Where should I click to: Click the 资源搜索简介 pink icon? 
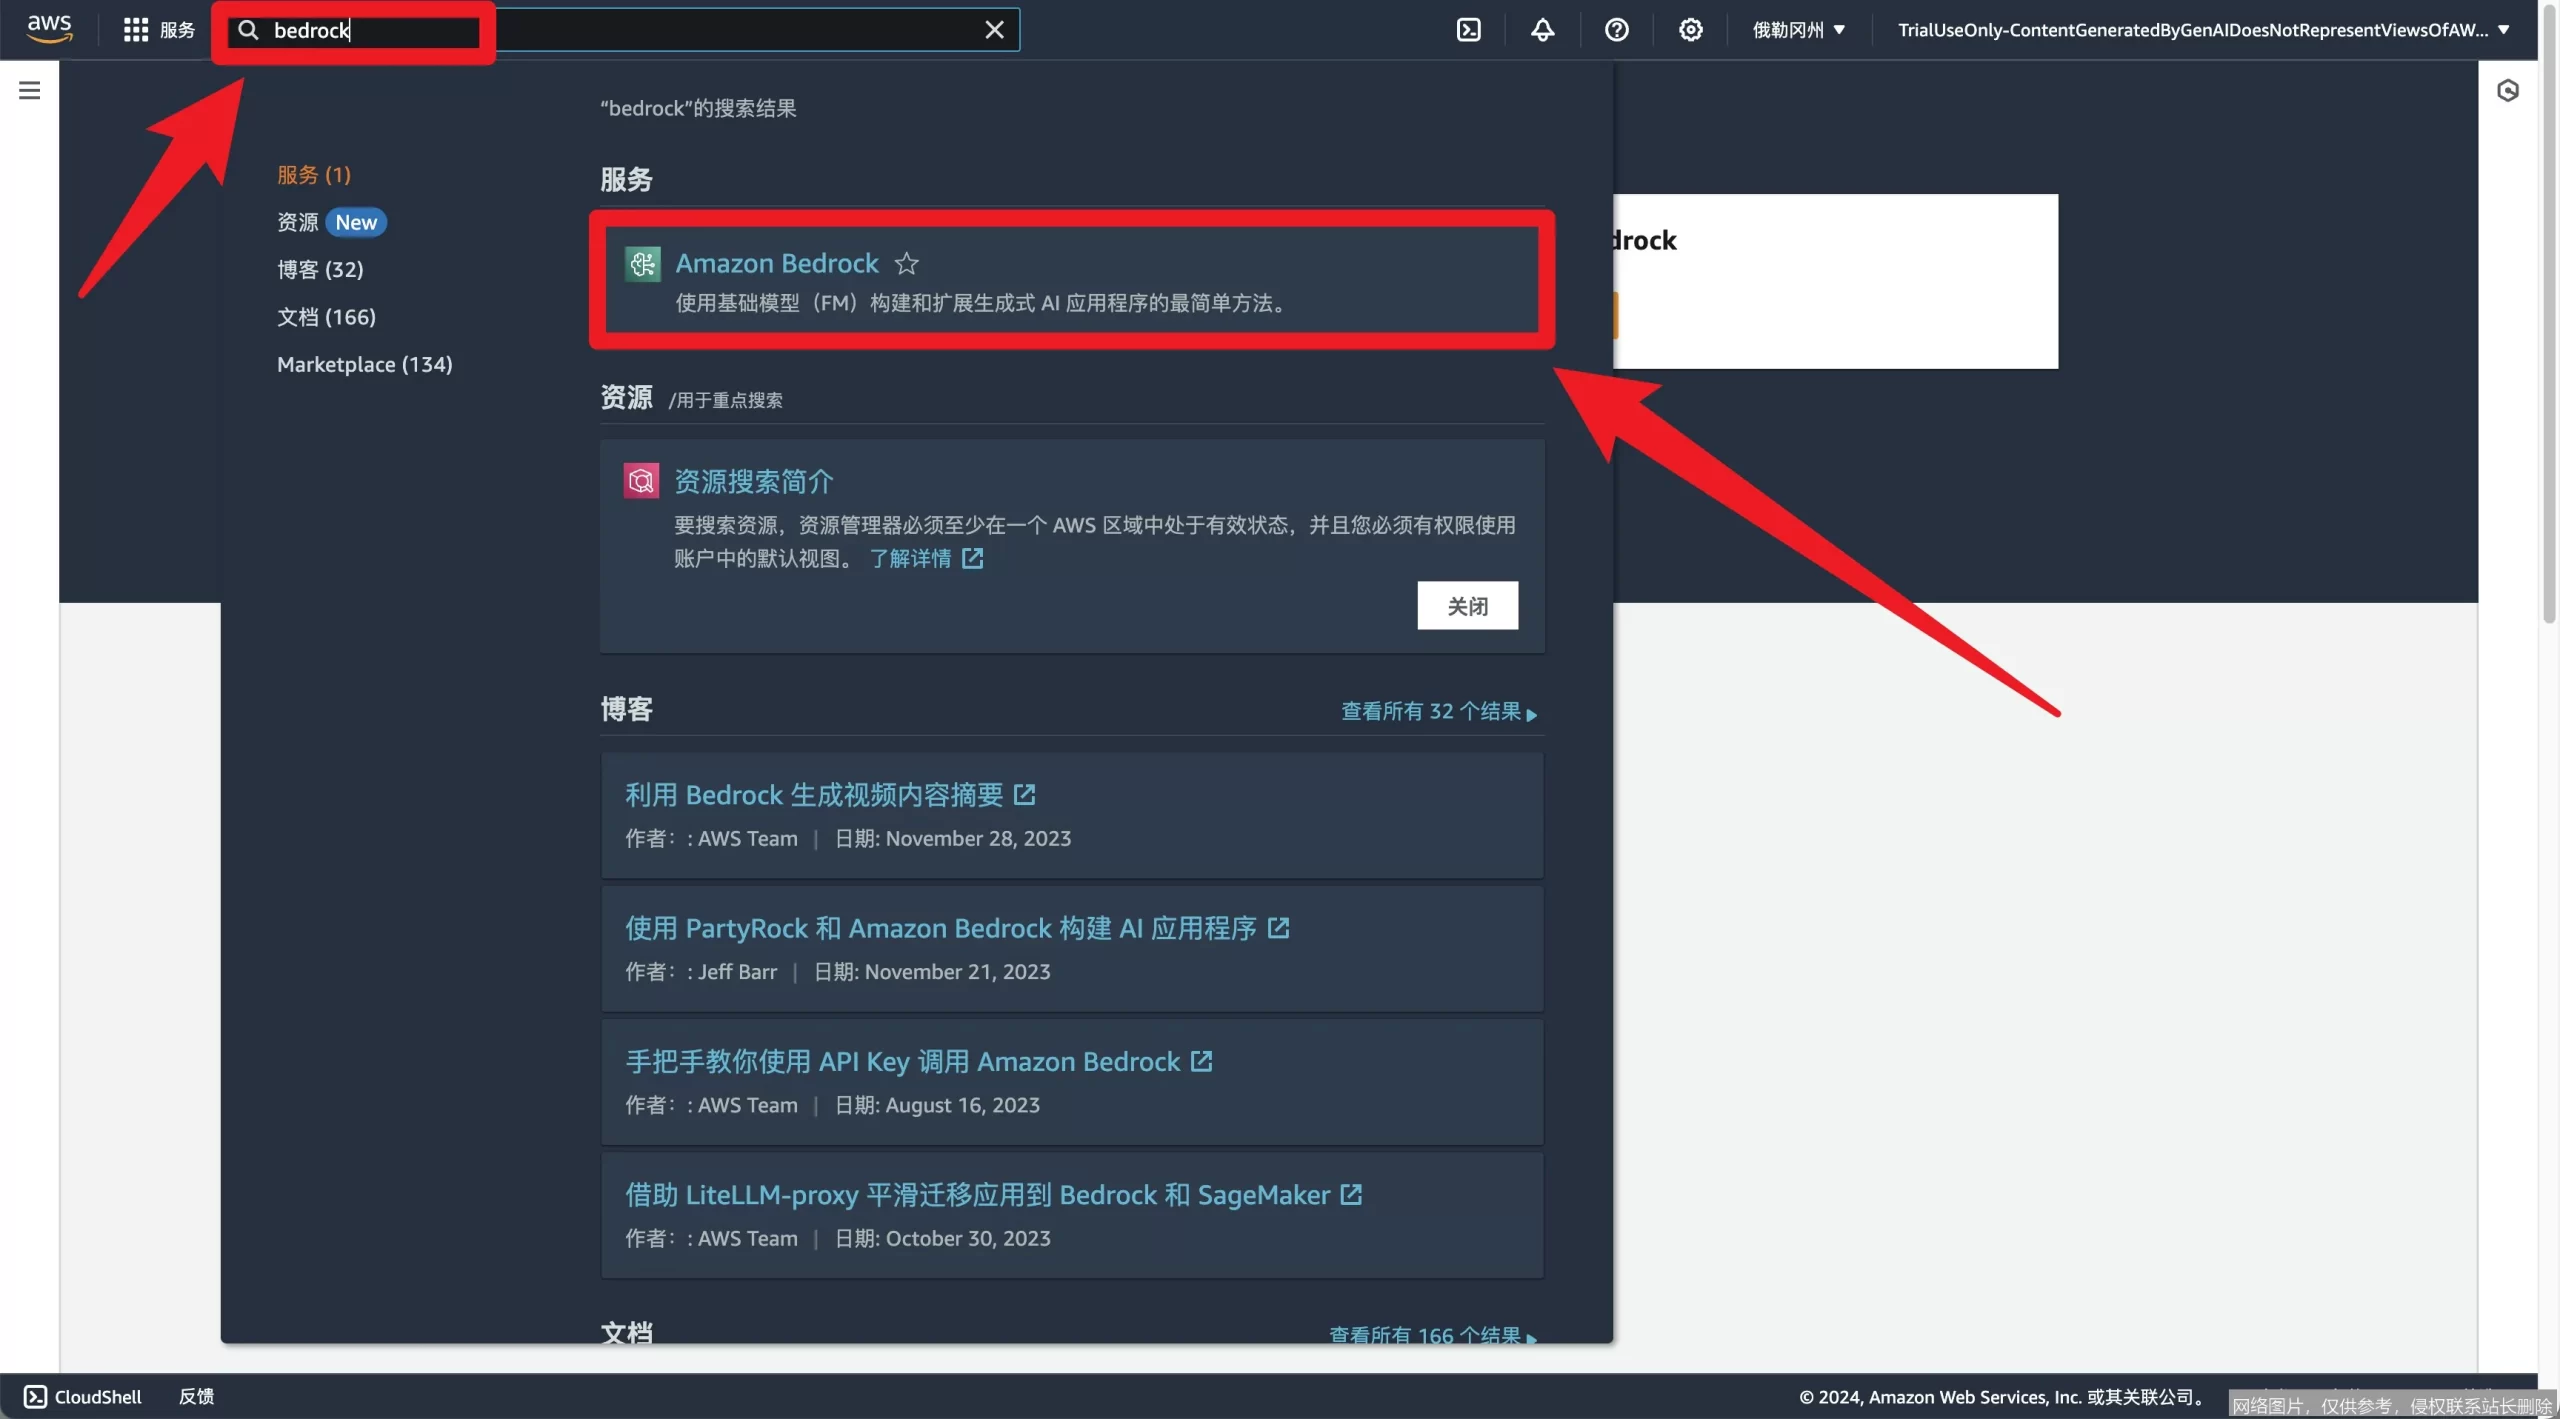click(641, 481)
